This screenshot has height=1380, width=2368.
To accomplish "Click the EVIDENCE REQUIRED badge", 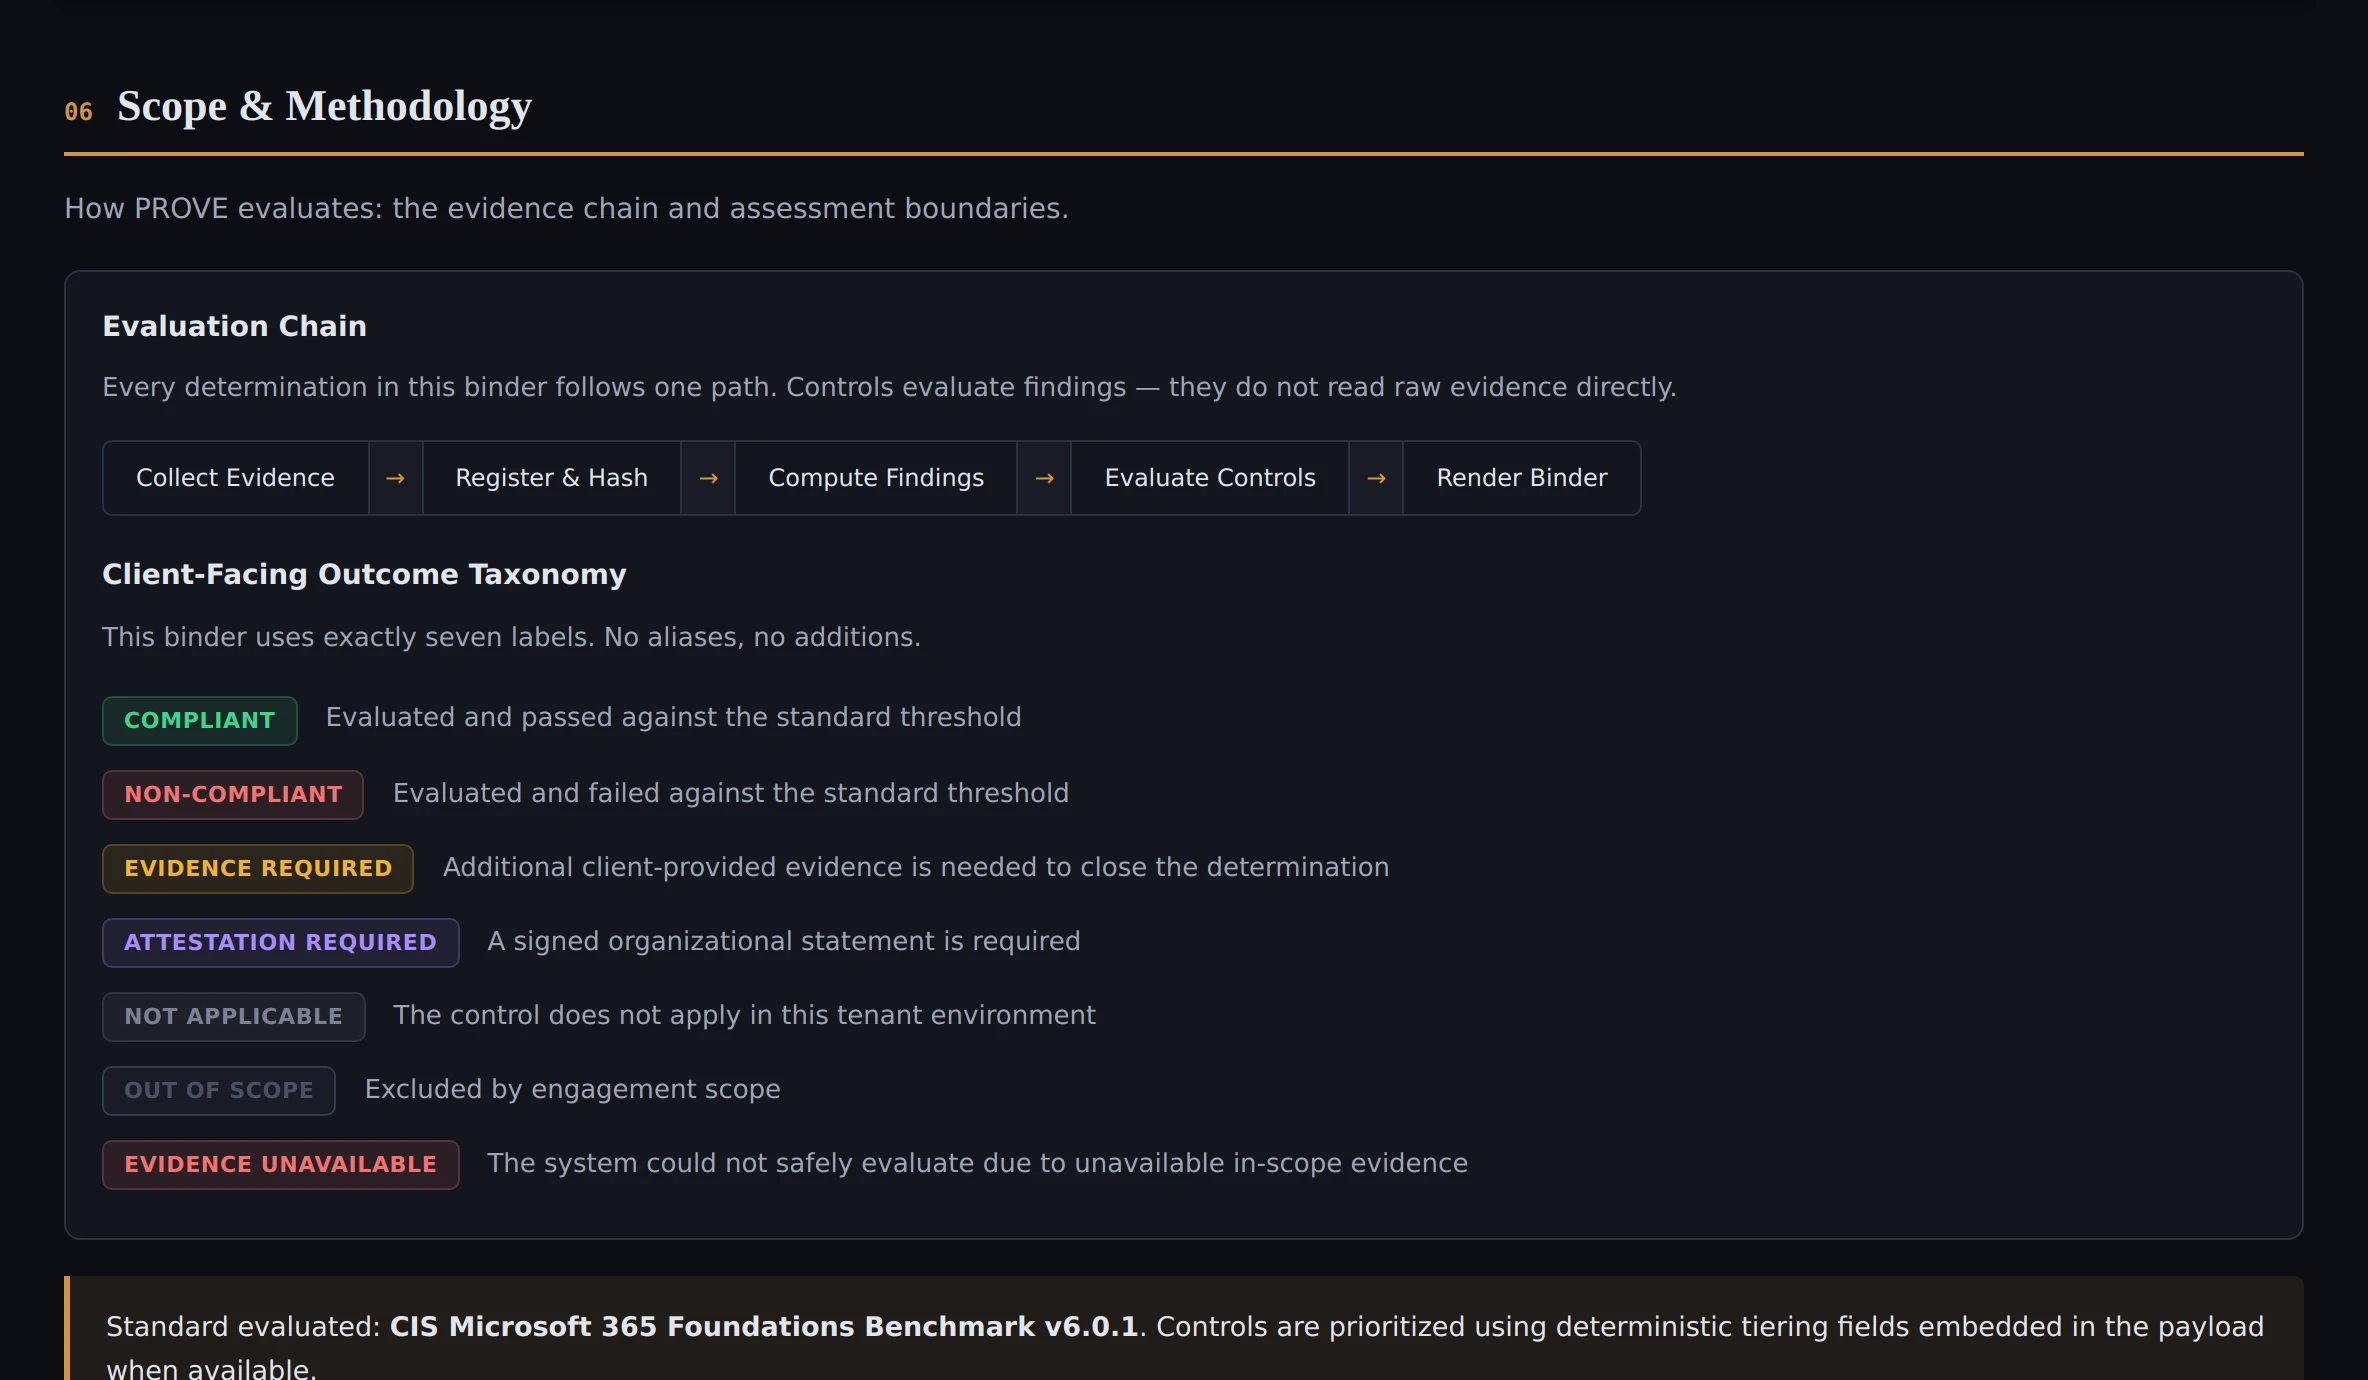I will [x=258, y=868].
